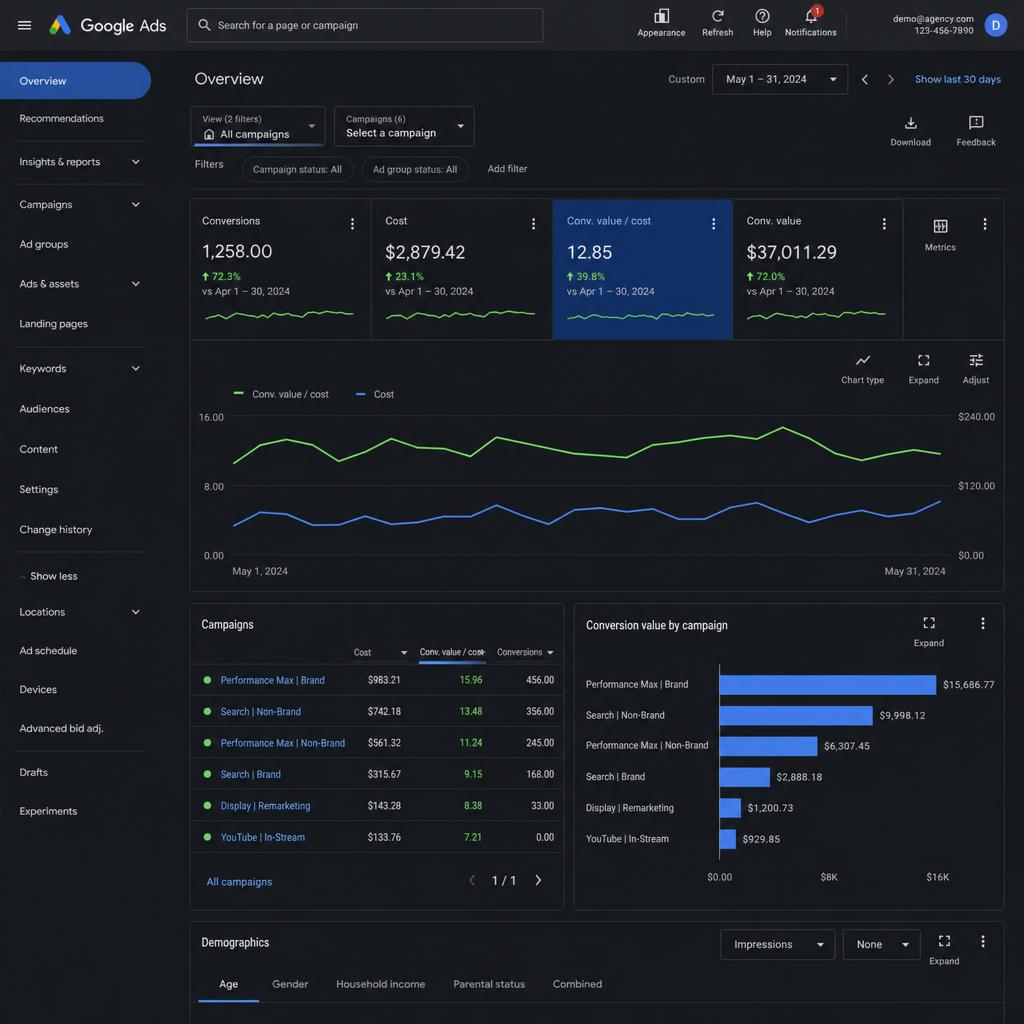The image size is (1024, 1024).
Task: Switch to Combined demographics tab
Action: click(577, 984)
